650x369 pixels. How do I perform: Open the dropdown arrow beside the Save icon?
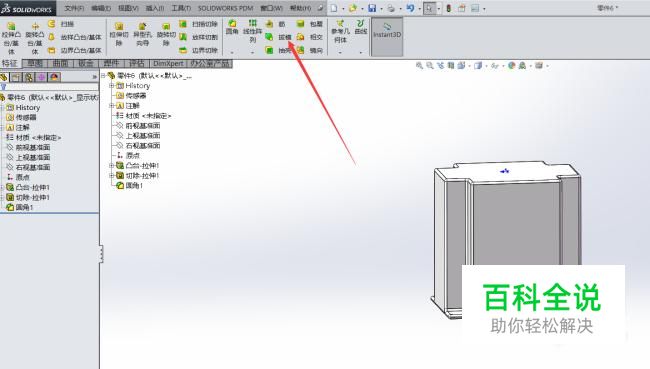coord(381,9)
